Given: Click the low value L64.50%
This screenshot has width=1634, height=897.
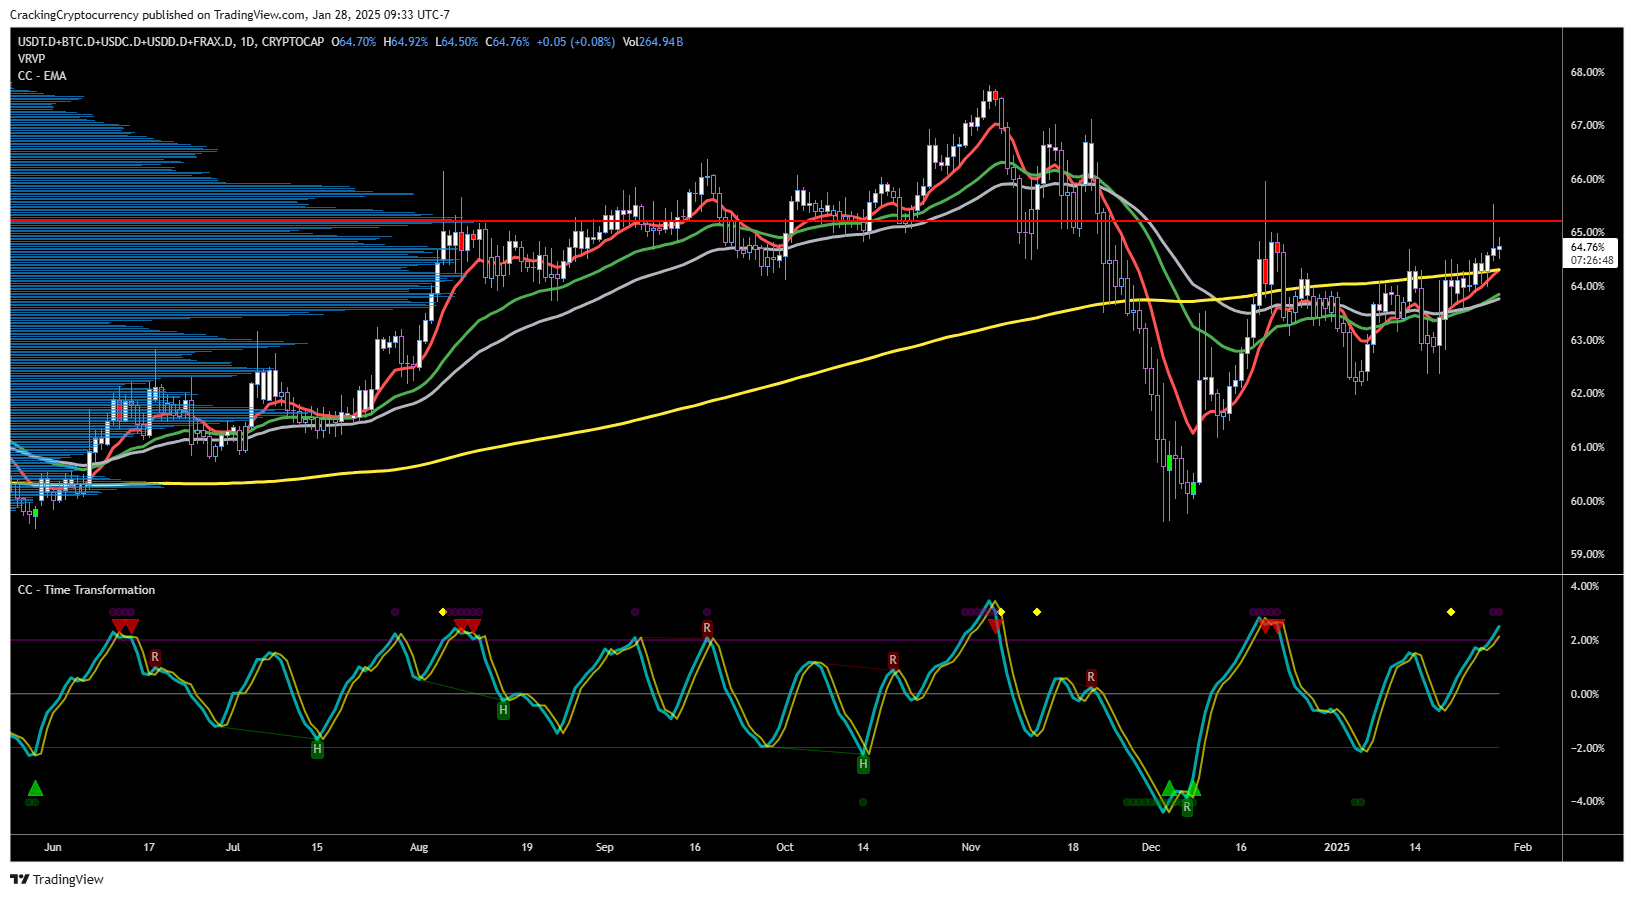Looking at the screenshot, I should pyautogui.click(x=457, y=42).
